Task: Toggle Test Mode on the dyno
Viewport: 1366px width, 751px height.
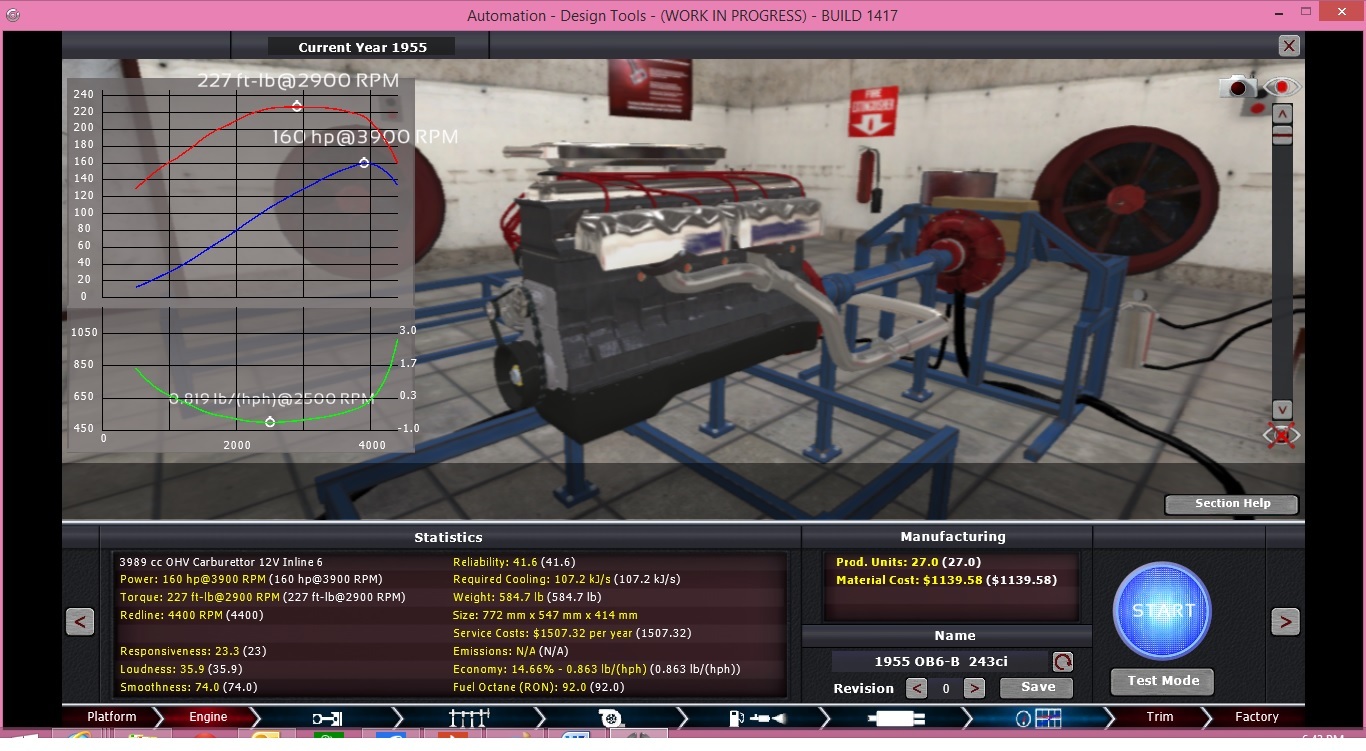Action: point(1162,681)
